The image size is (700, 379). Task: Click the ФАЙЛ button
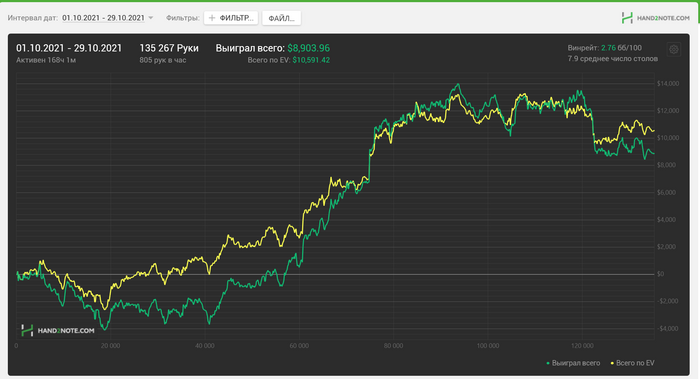click(x=281, y=18)
